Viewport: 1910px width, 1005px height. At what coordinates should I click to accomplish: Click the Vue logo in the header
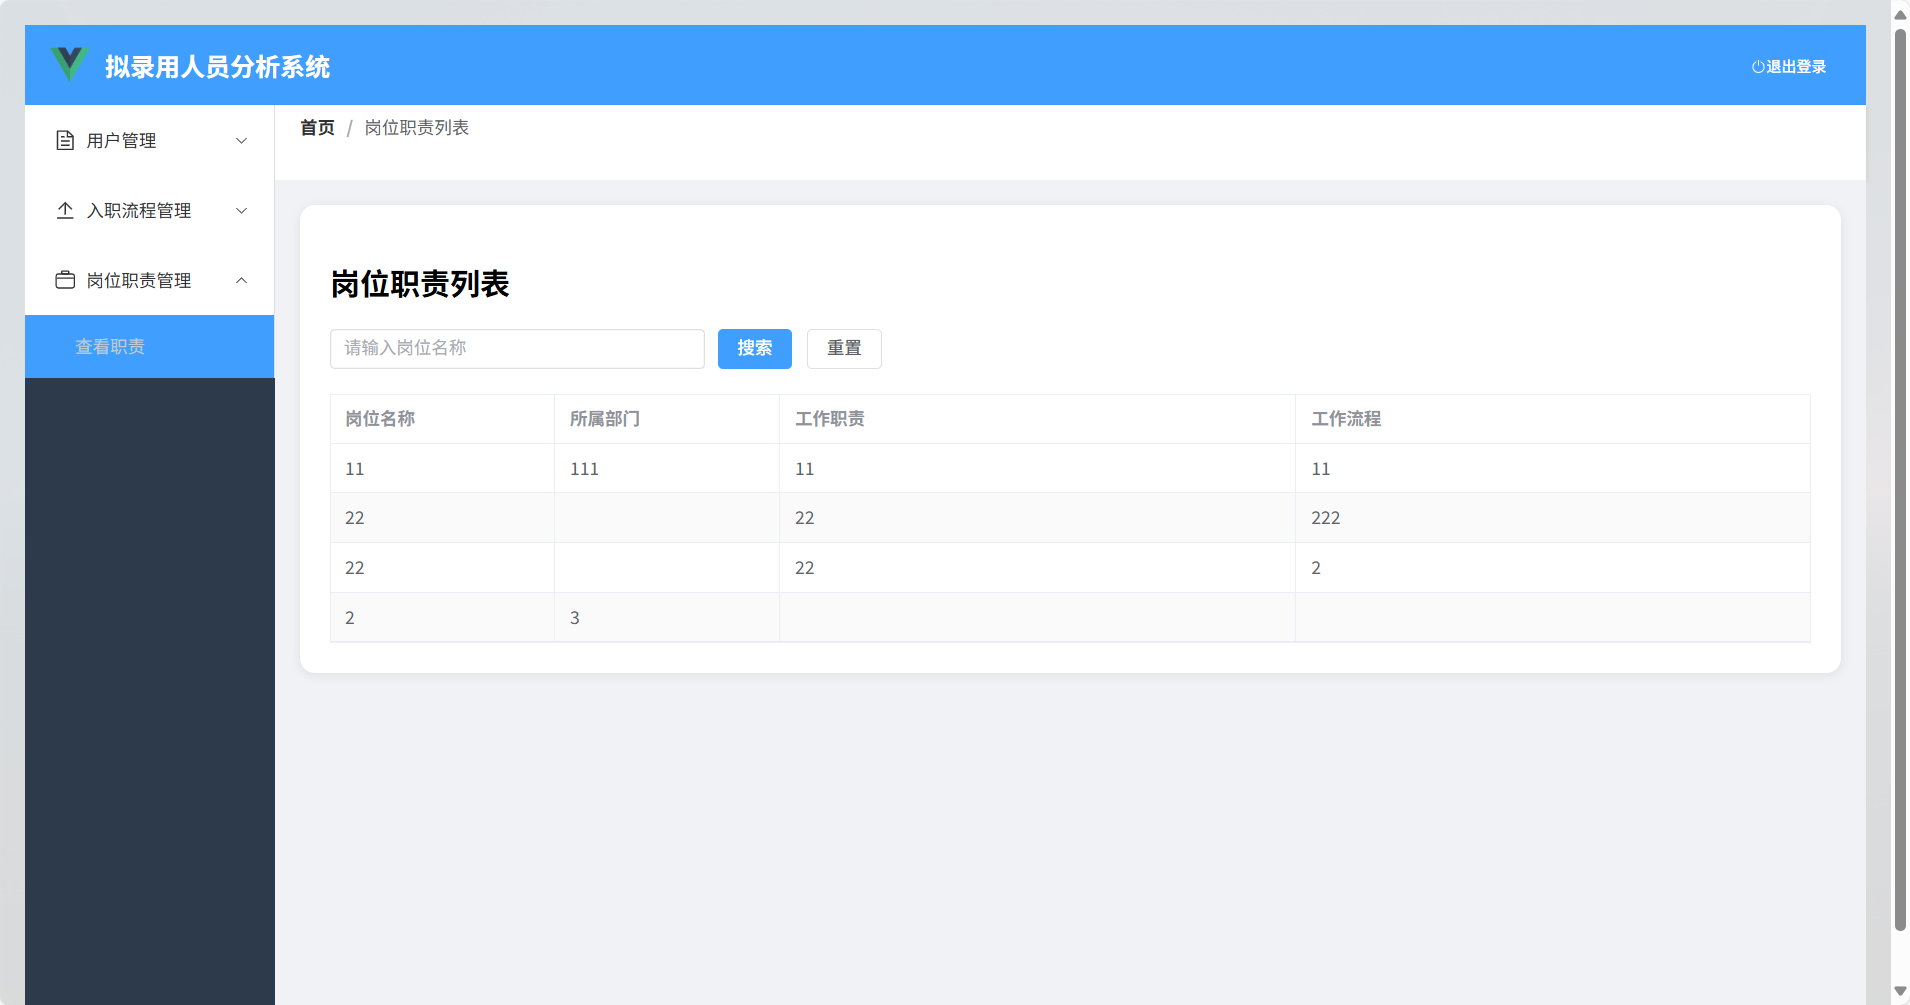coord(68,64)
